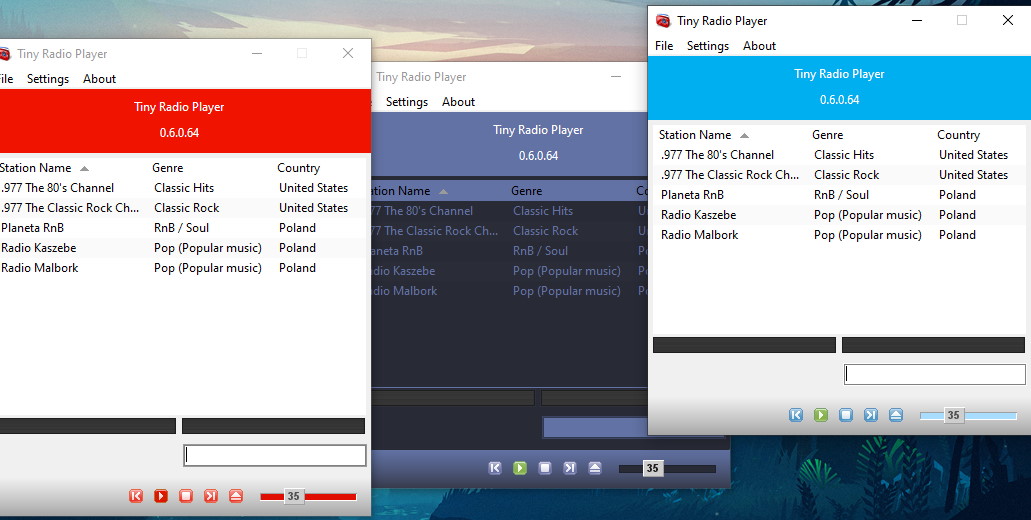Minimize the dark Tiny Radio Player window
The image size is (1031, 520).
(615, 77)
